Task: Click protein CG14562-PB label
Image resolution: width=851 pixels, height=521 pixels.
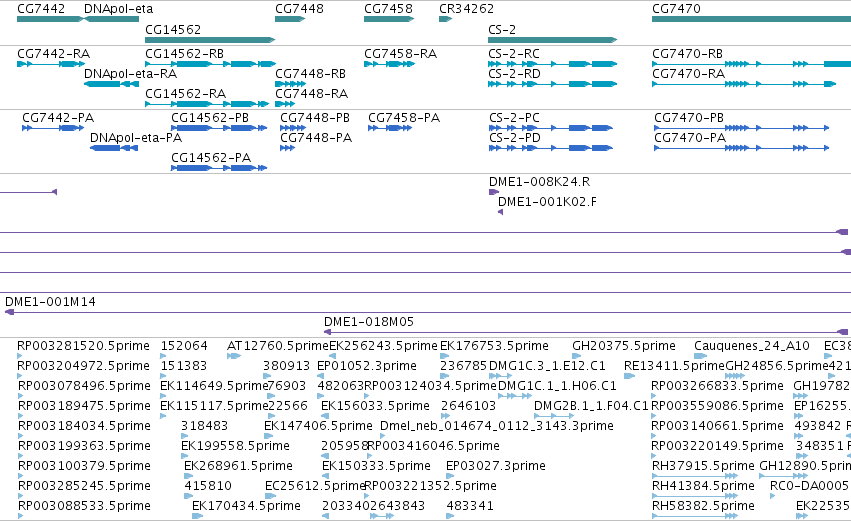Action: [210, 118]
